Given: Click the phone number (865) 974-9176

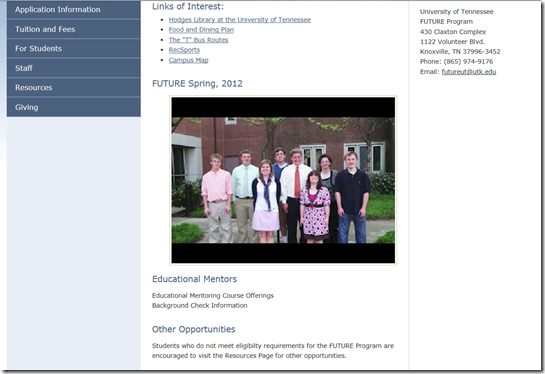Looking at the screenshot, I should point(468,62).
